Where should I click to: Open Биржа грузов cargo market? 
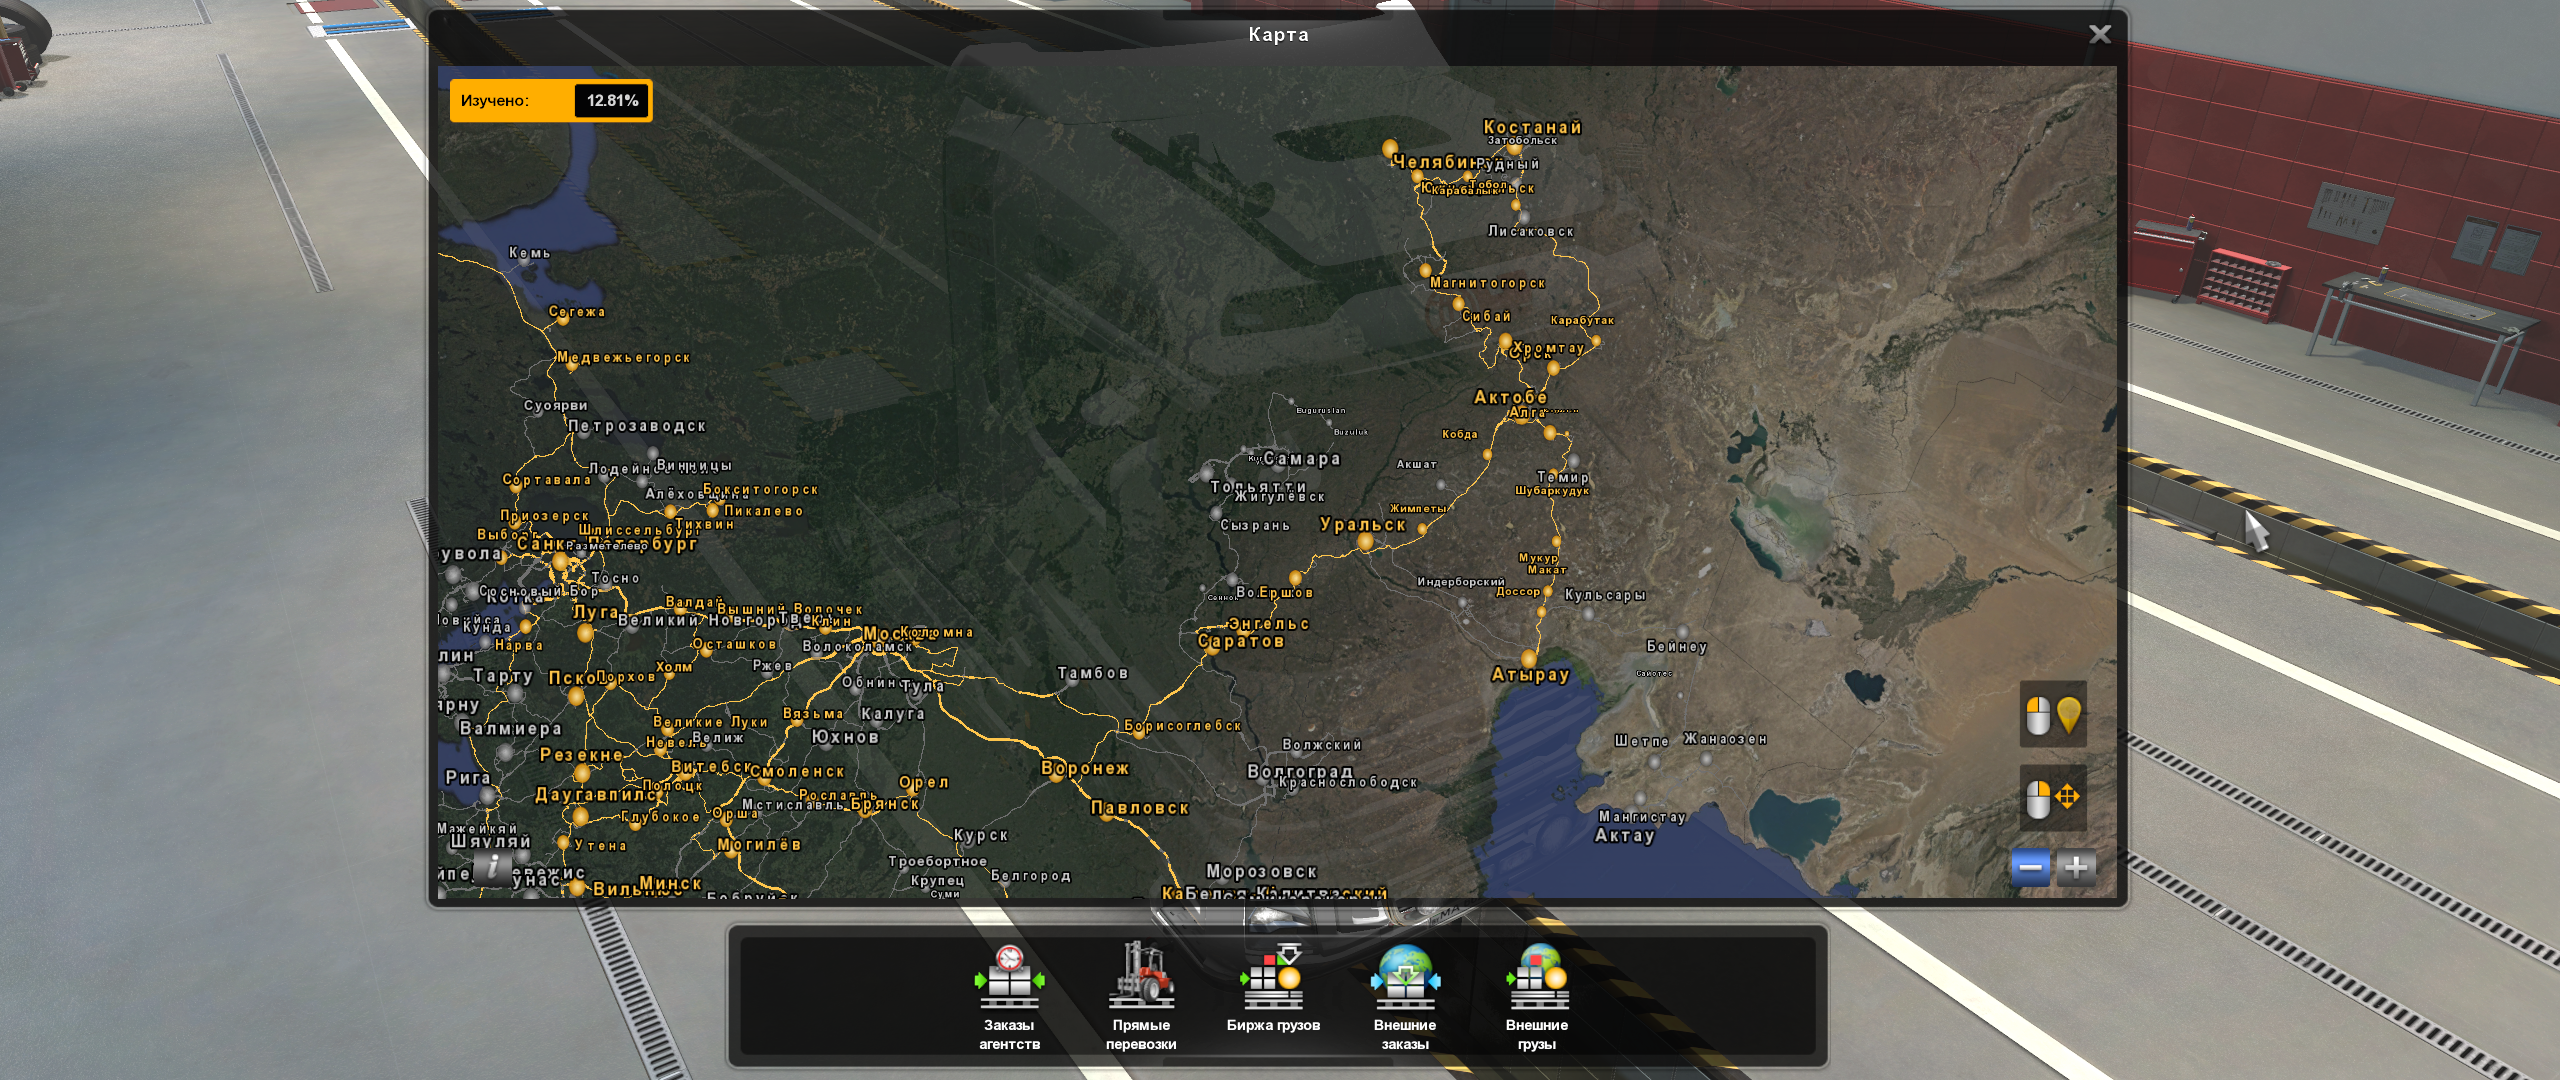pos(1273,989)
